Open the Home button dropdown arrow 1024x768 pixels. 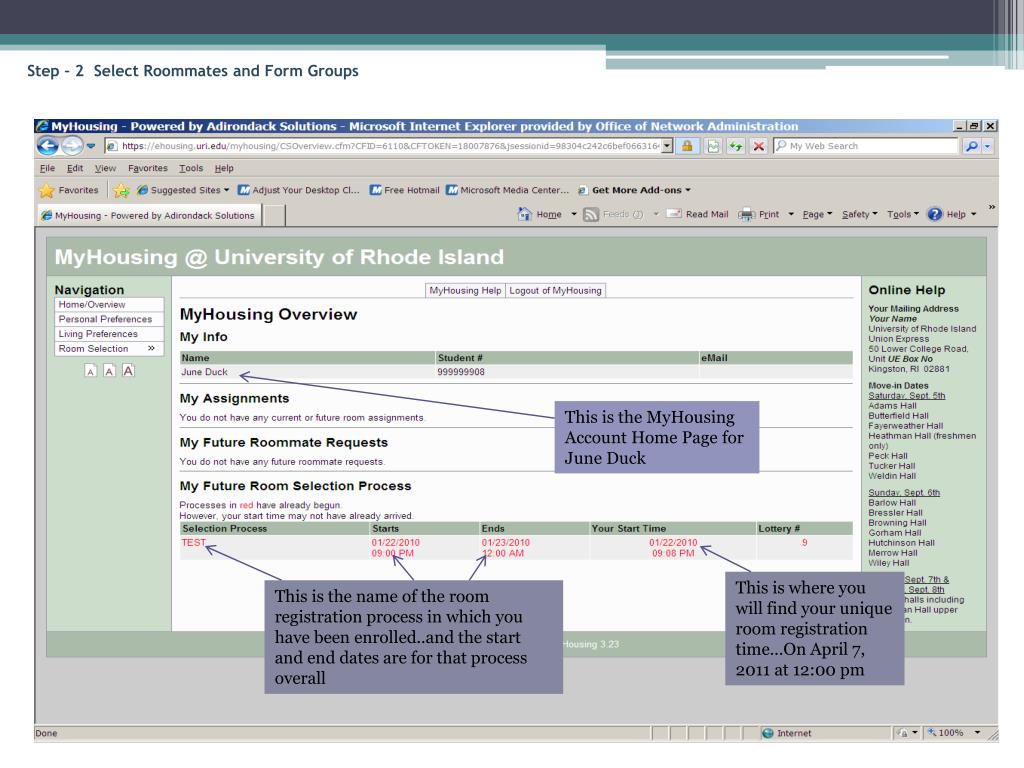pos(574,214)
